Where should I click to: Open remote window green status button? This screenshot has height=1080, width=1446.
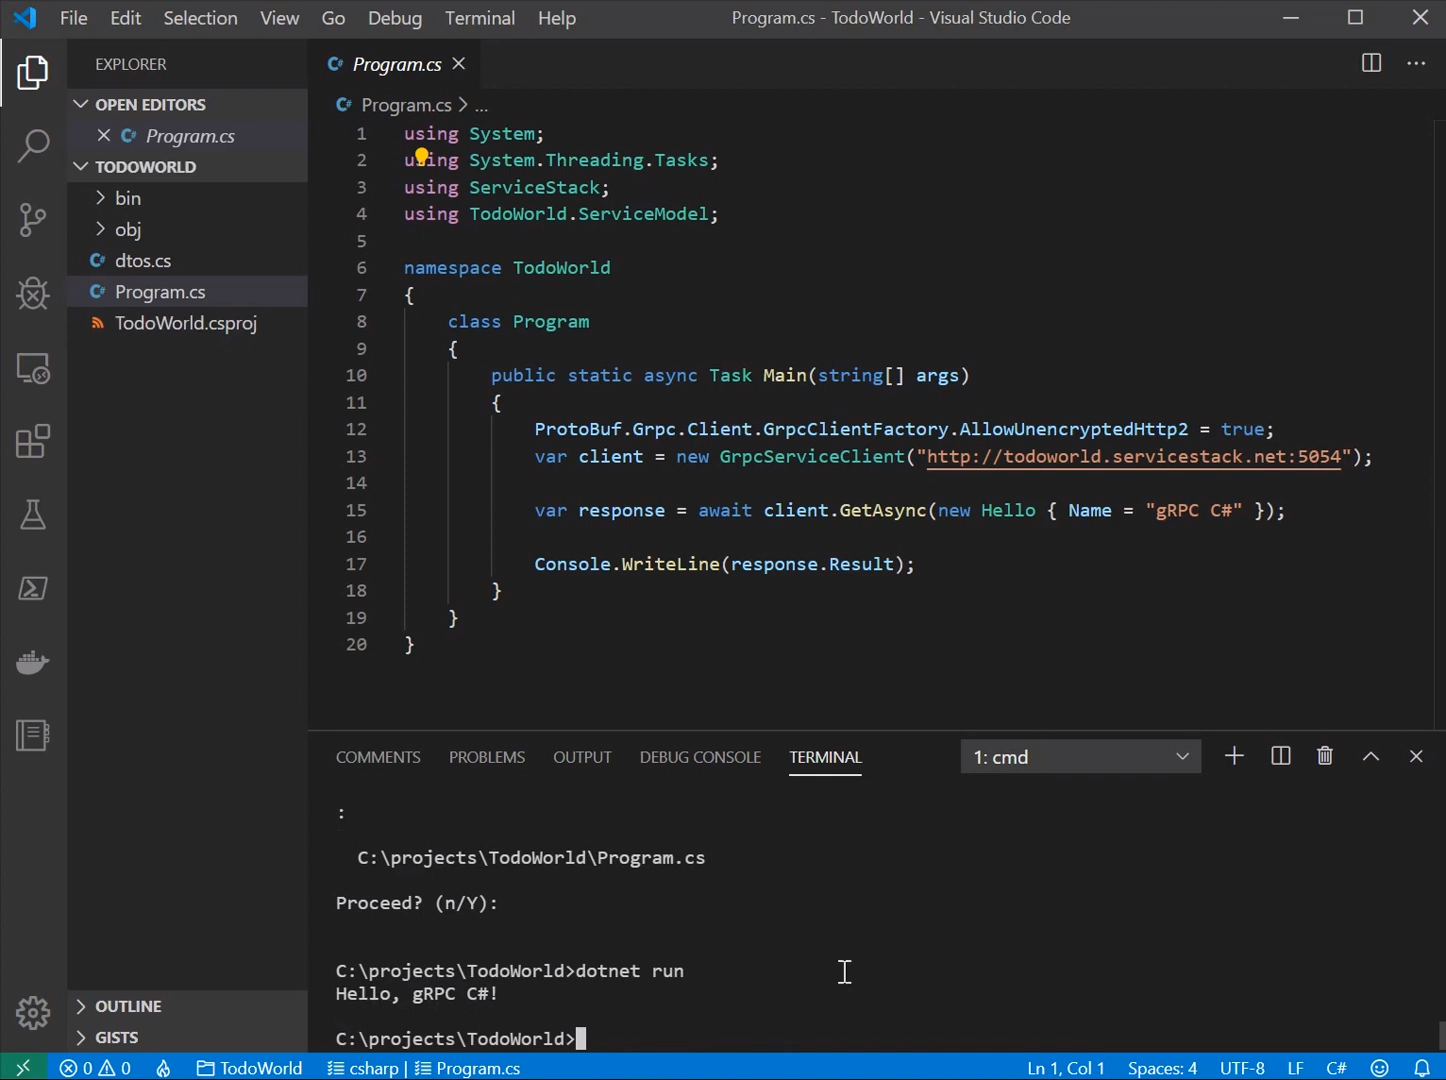[23, 1068]
